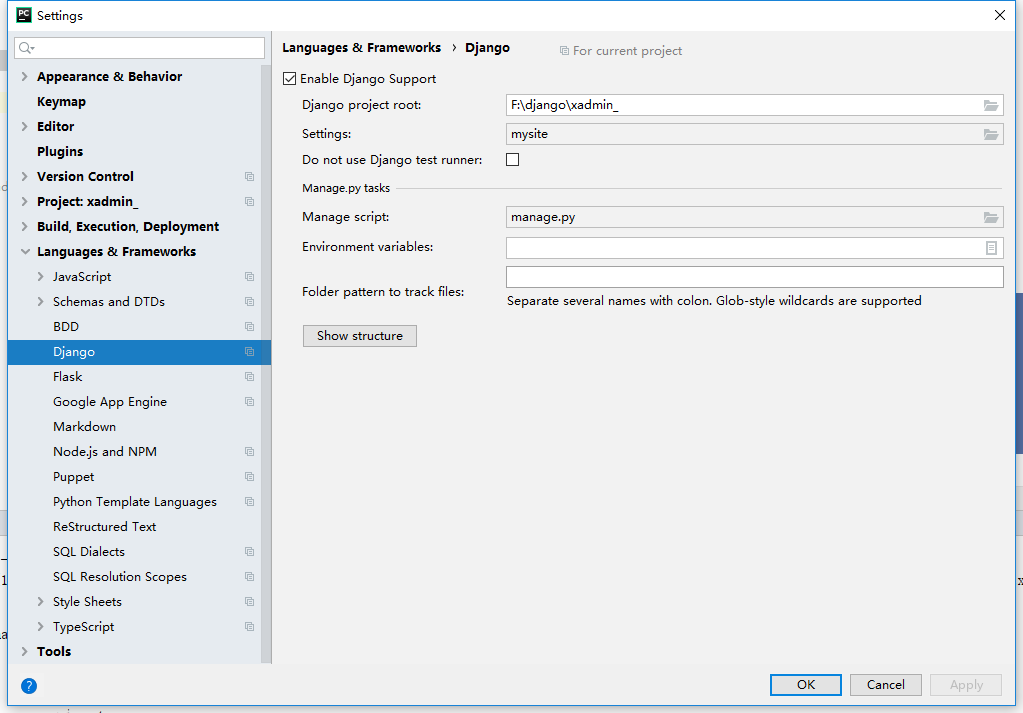Open Plugins settings page
1023x713 pixels.
(x=60, y=151)
